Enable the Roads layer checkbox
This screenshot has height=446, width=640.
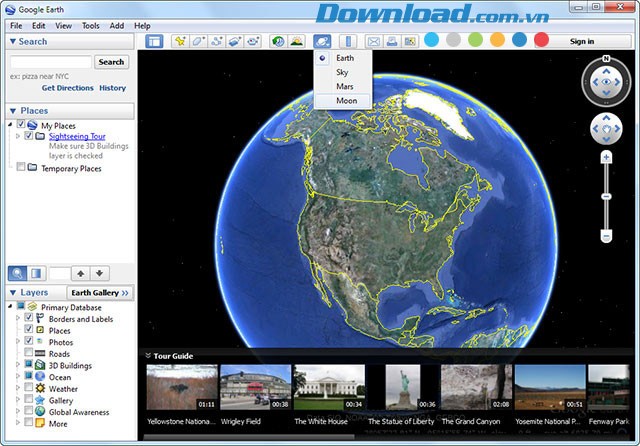(x=29, y=352)
